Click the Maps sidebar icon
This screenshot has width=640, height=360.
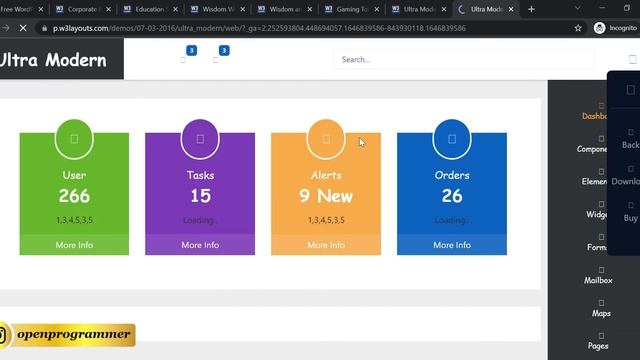[601, 303]
